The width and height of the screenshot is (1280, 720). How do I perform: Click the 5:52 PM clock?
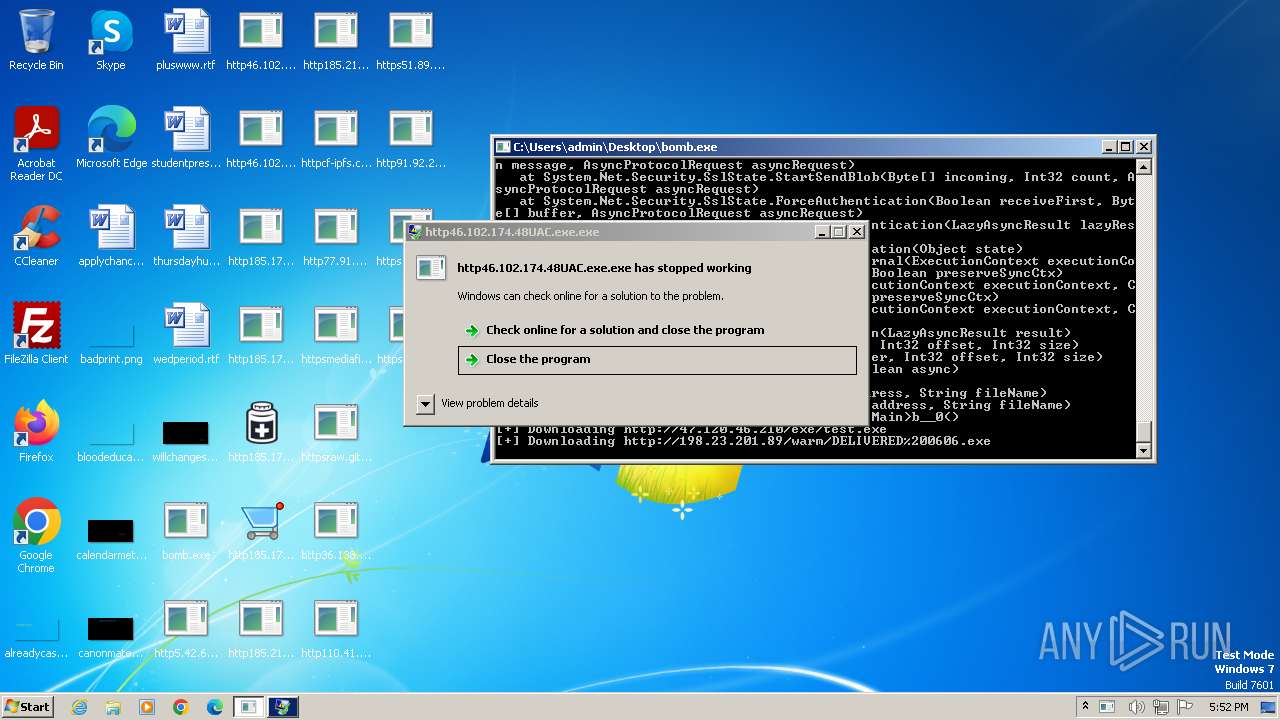[1228, 707]
